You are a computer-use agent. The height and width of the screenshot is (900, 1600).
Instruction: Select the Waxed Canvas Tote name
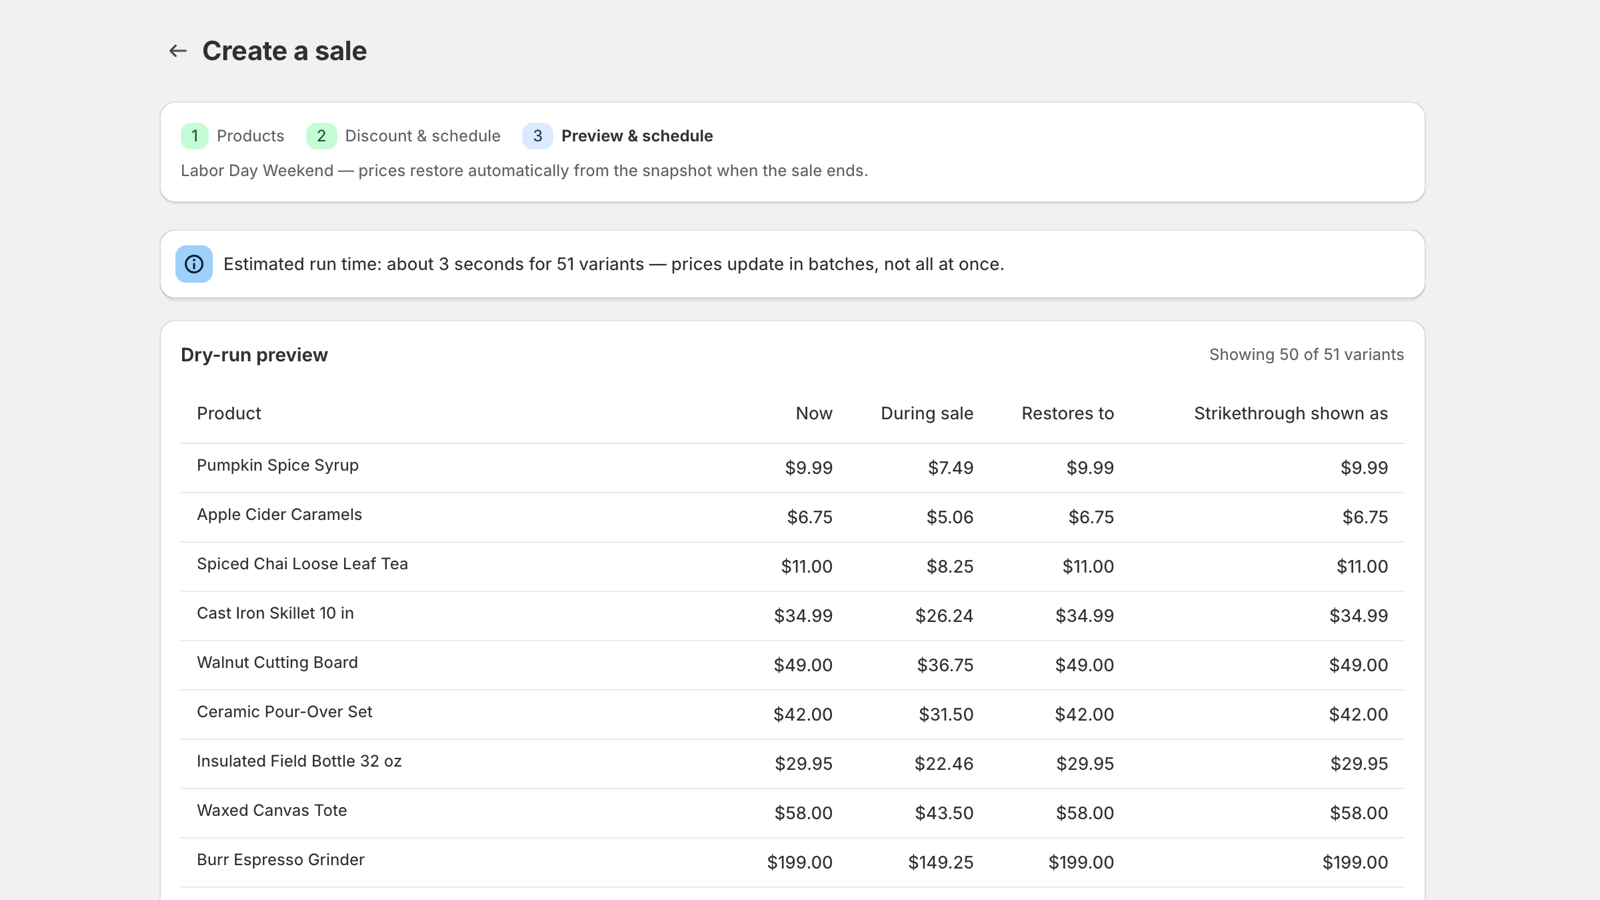click(272, 811)
